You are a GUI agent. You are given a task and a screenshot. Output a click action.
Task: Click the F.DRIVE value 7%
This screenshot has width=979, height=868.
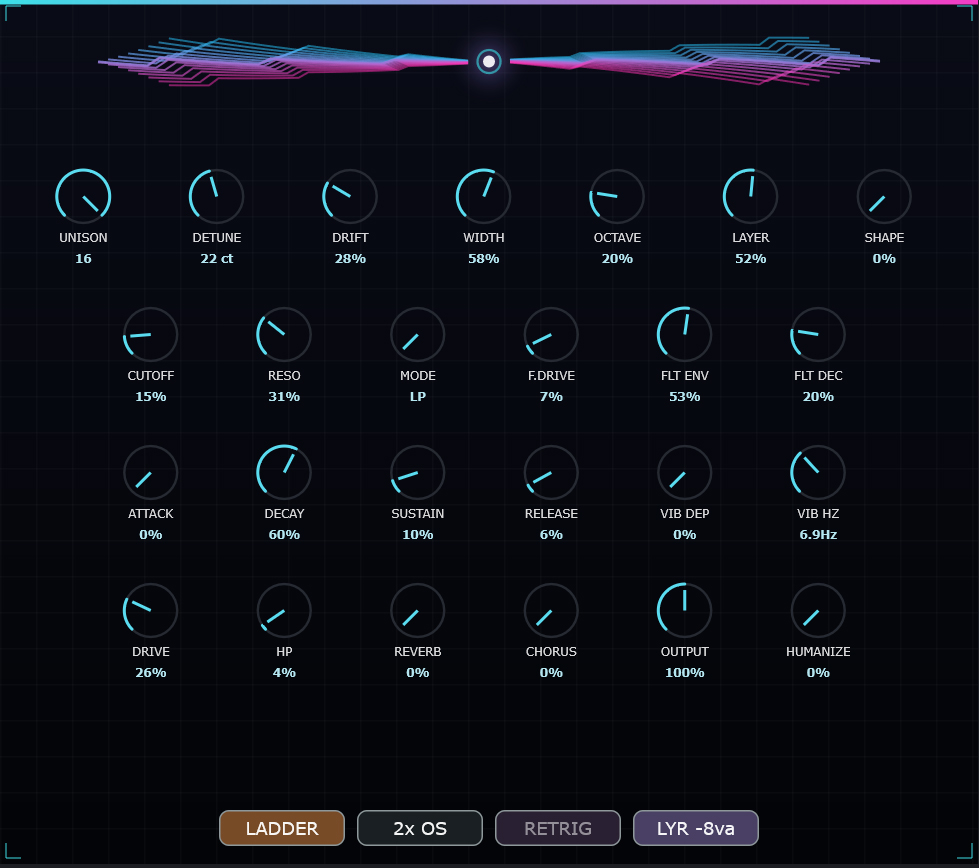551,397
